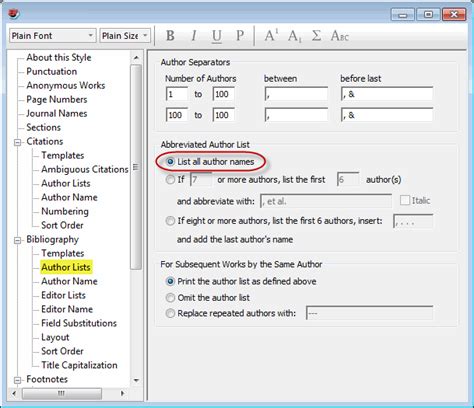Select Omit the author list option

tap(170, 297)
